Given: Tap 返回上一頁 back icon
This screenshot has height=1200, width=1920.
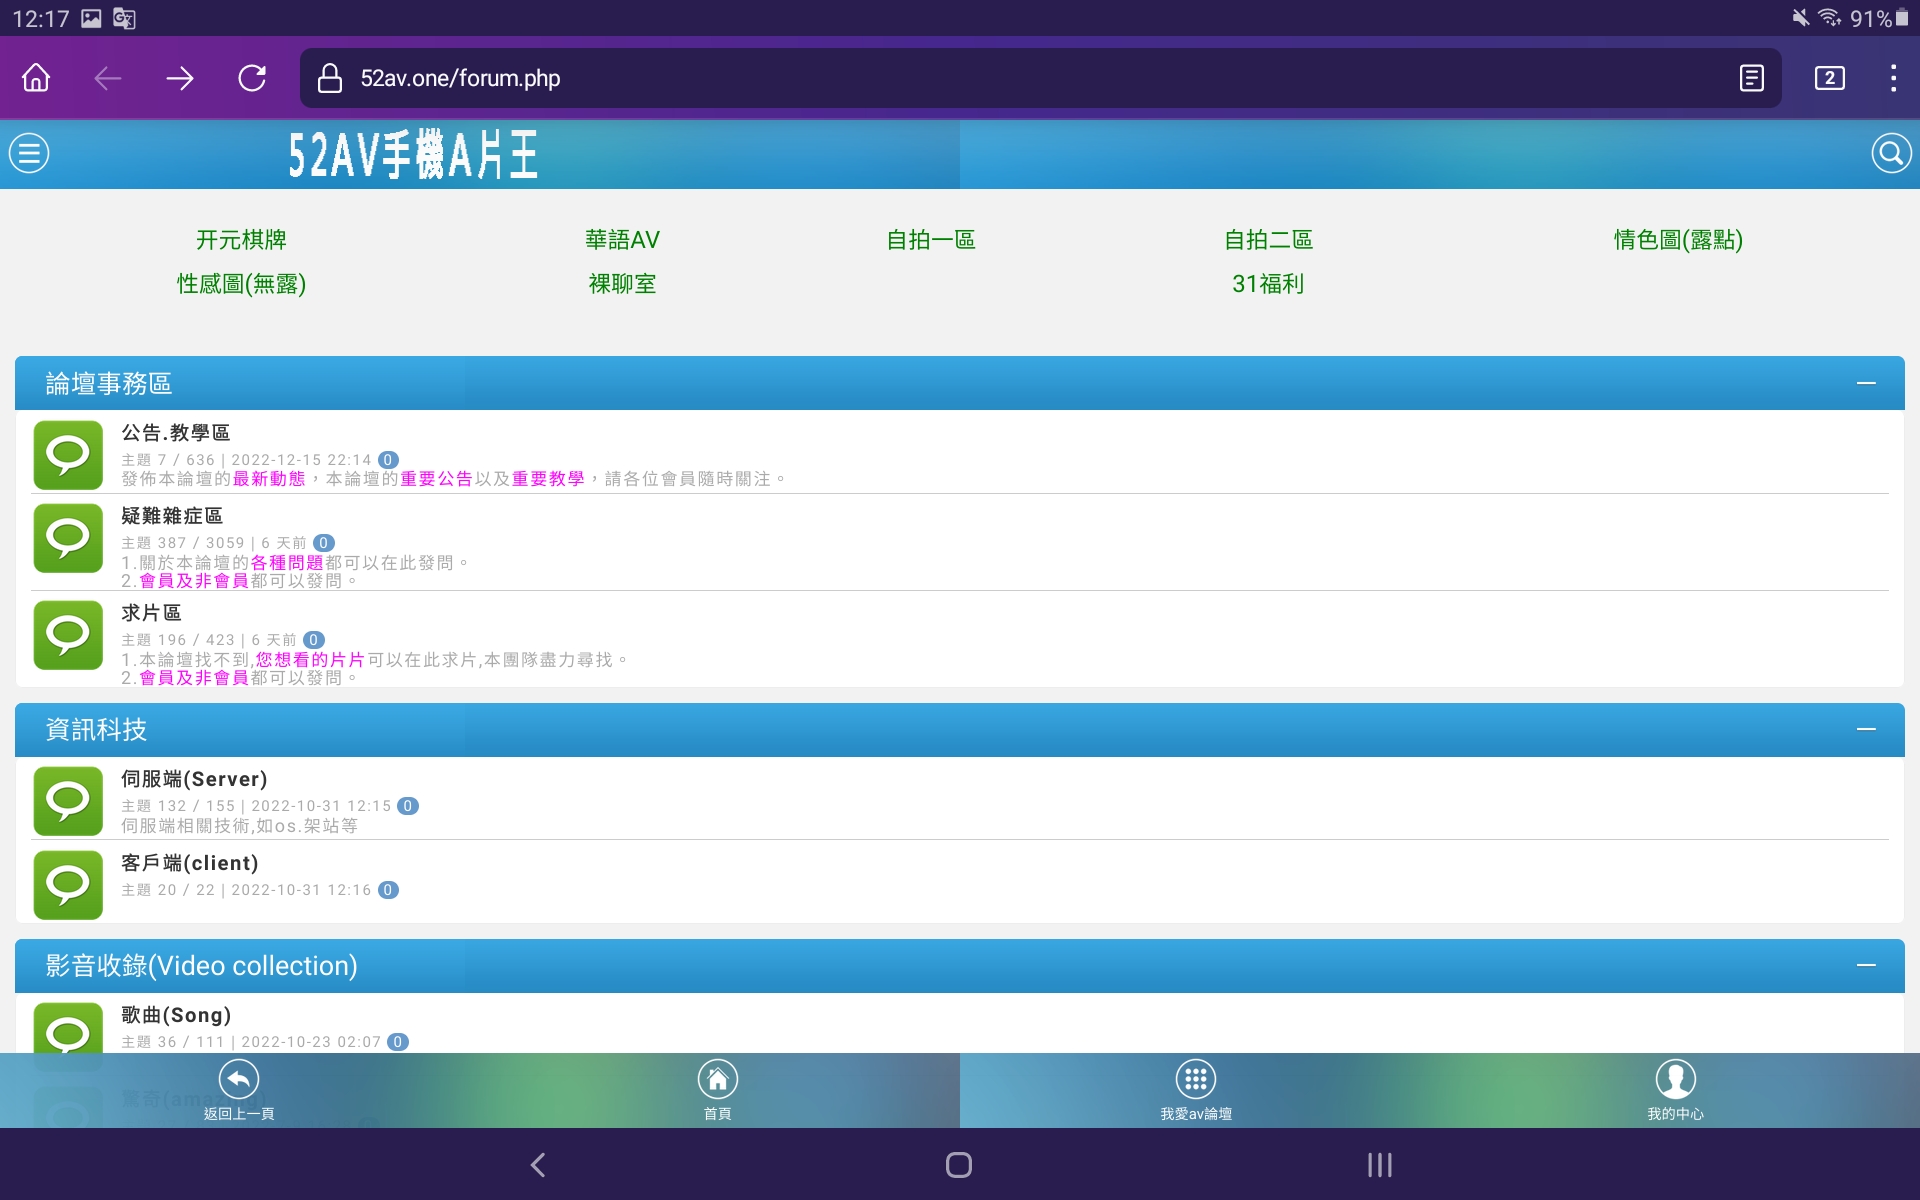Looking at the screenshot, I should pyautogui.click(x=238, y=1080).
